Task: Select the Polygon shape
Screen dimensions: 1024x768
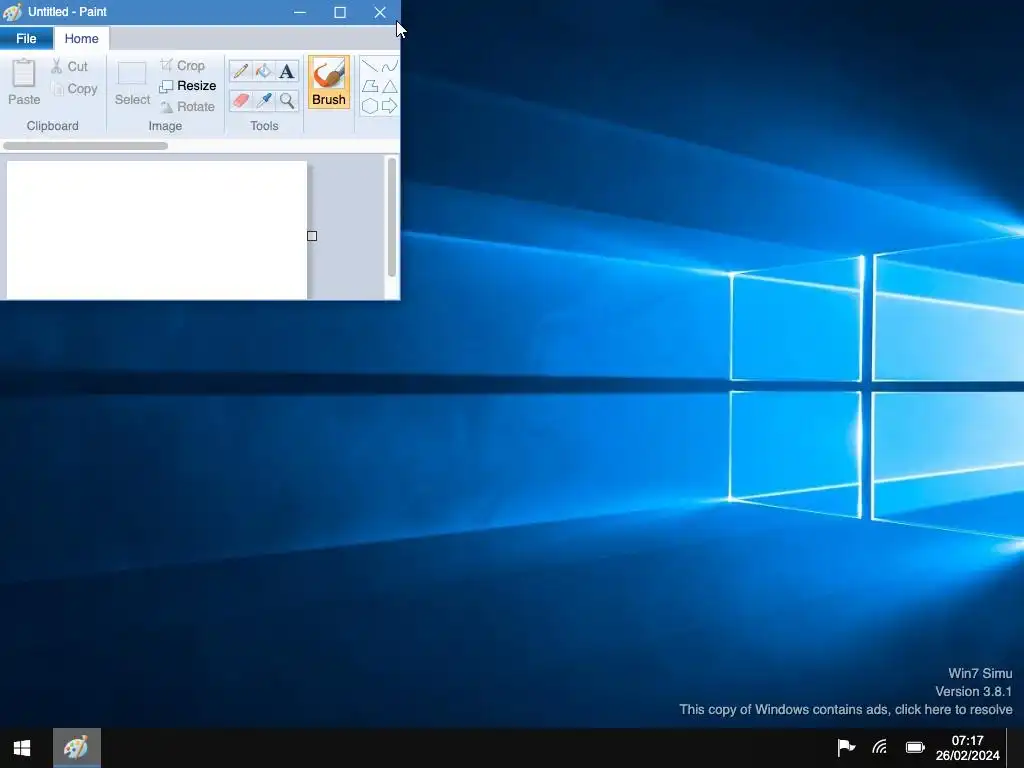Action: [x=370, y=86]
